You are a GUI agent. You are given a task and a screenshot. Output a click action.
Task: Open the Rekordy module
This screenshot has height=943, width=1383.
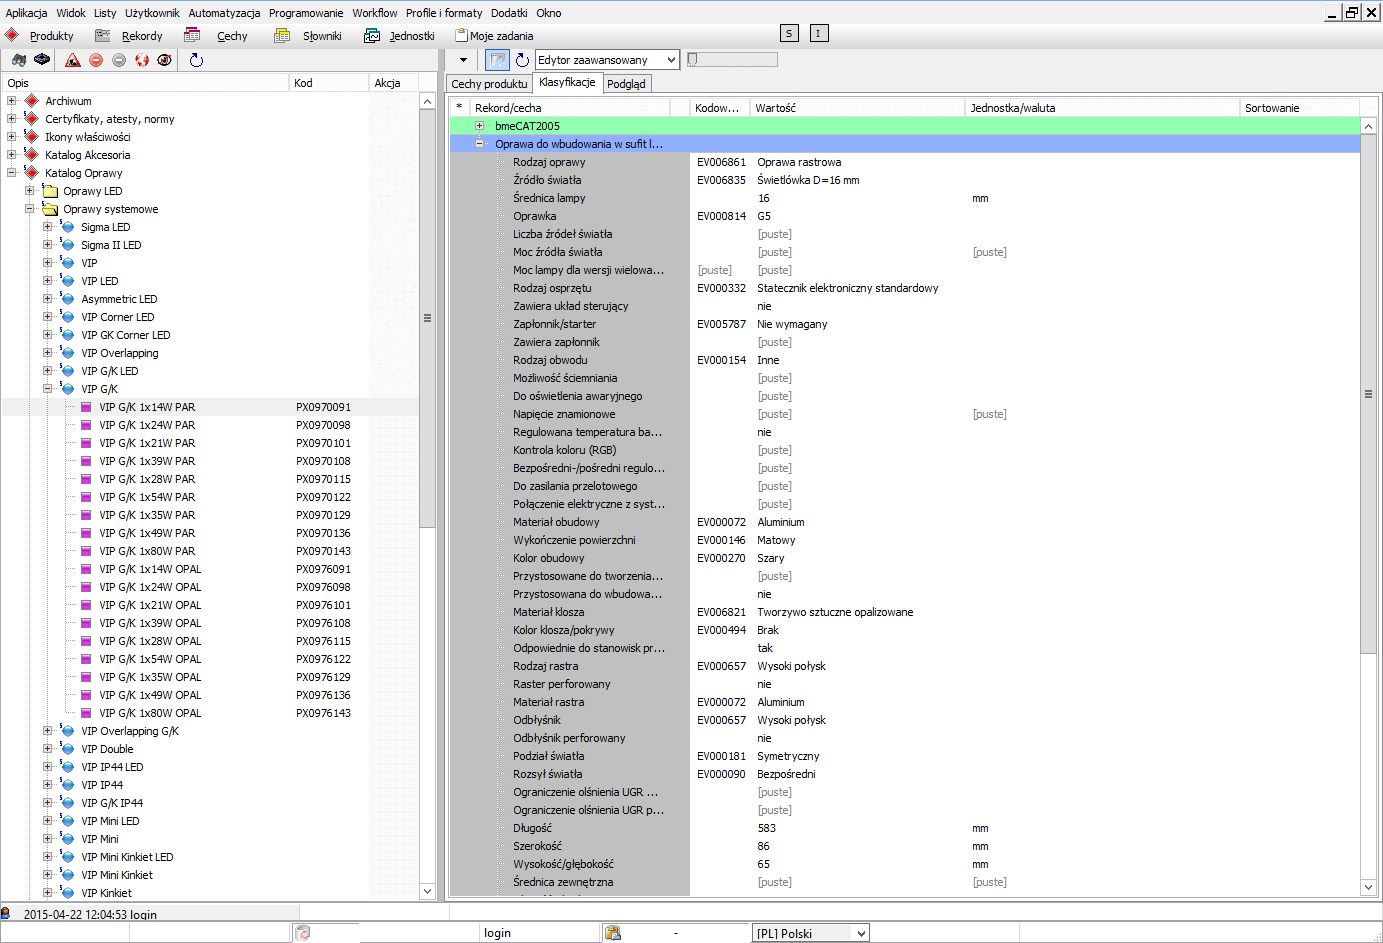click(130, 35)
